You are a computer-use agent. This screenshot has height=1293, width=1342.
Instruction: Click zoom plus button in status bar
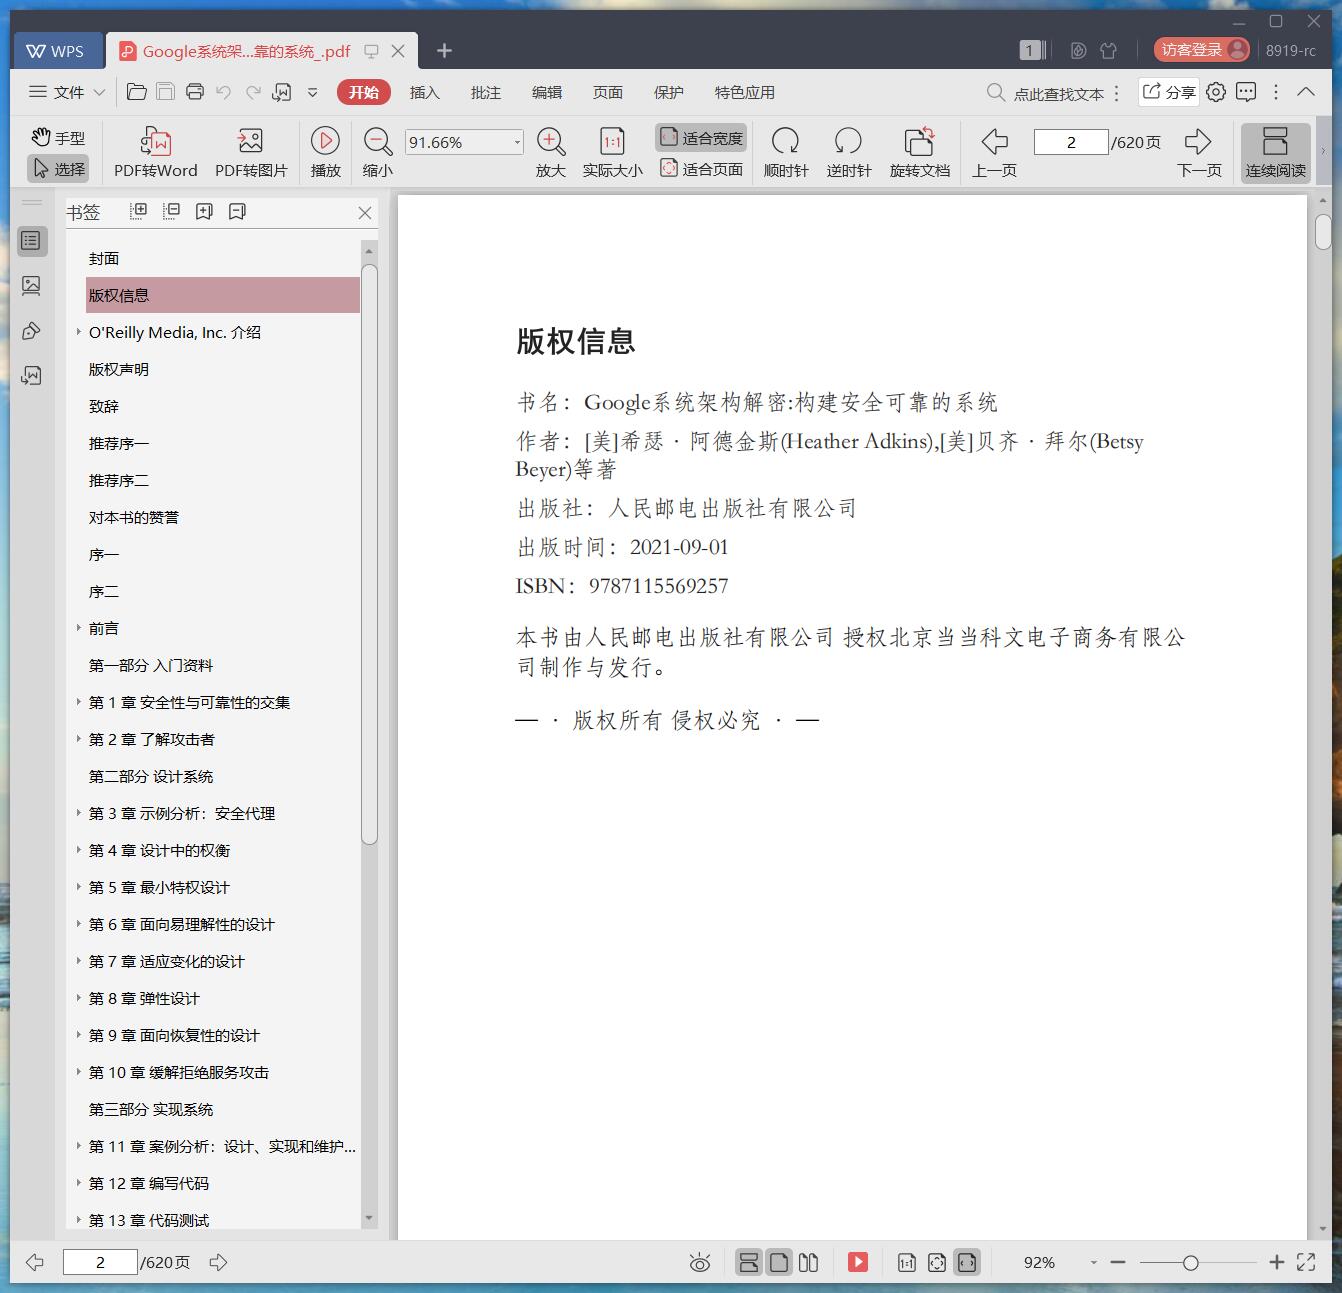(x=1276, y=1263)
